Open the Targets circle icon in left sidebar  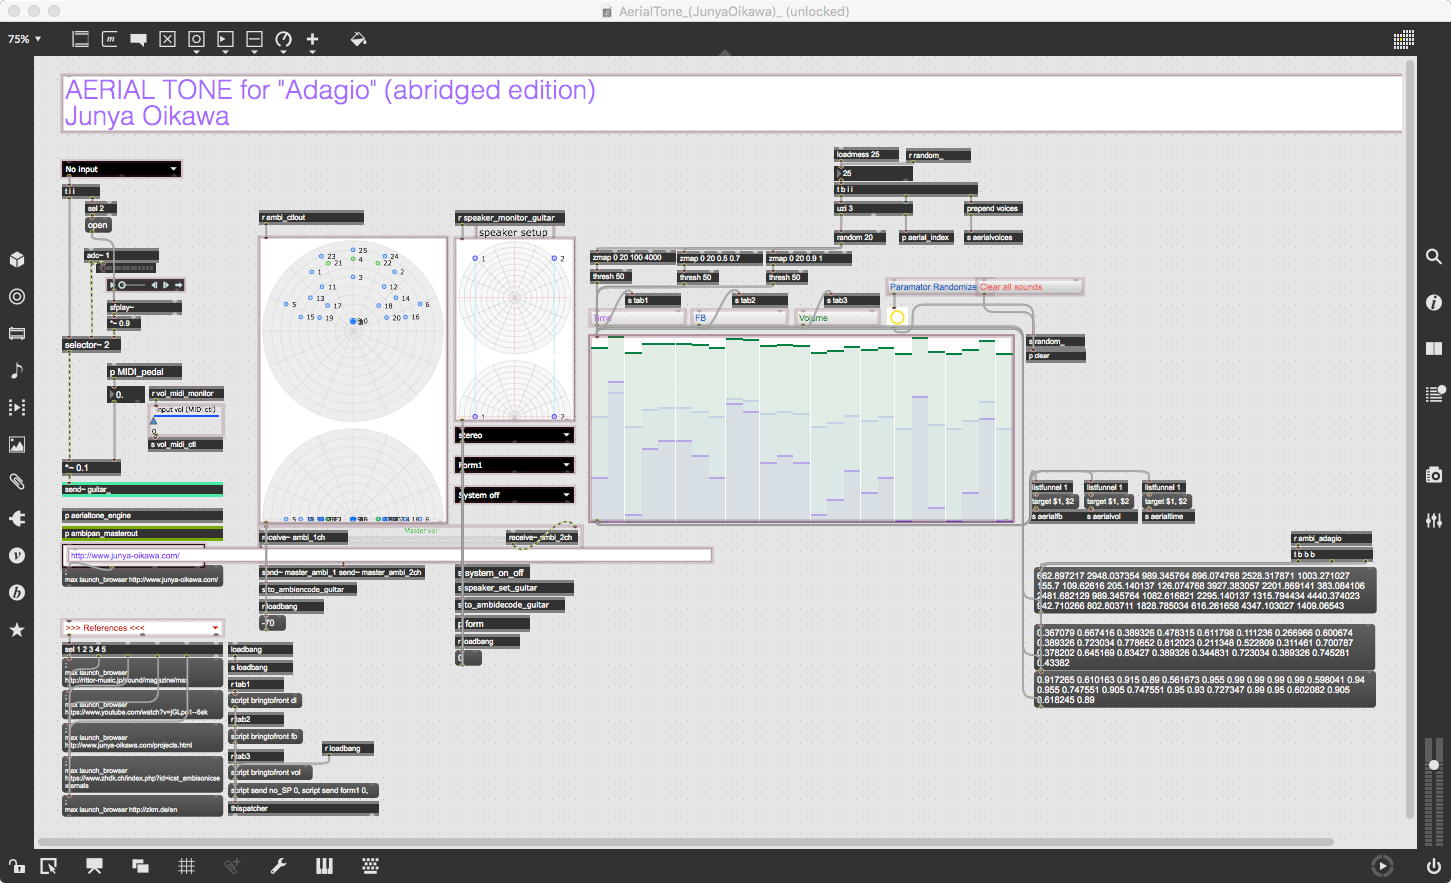click(17, 296)
